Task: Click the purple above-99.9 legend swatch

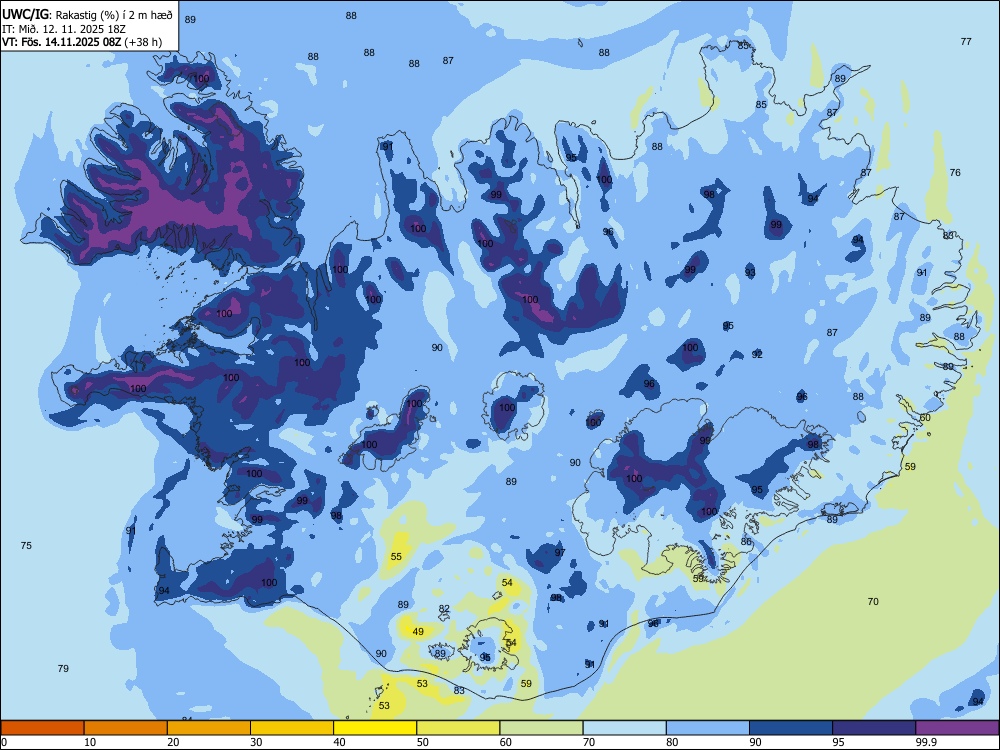Action: 957,728
